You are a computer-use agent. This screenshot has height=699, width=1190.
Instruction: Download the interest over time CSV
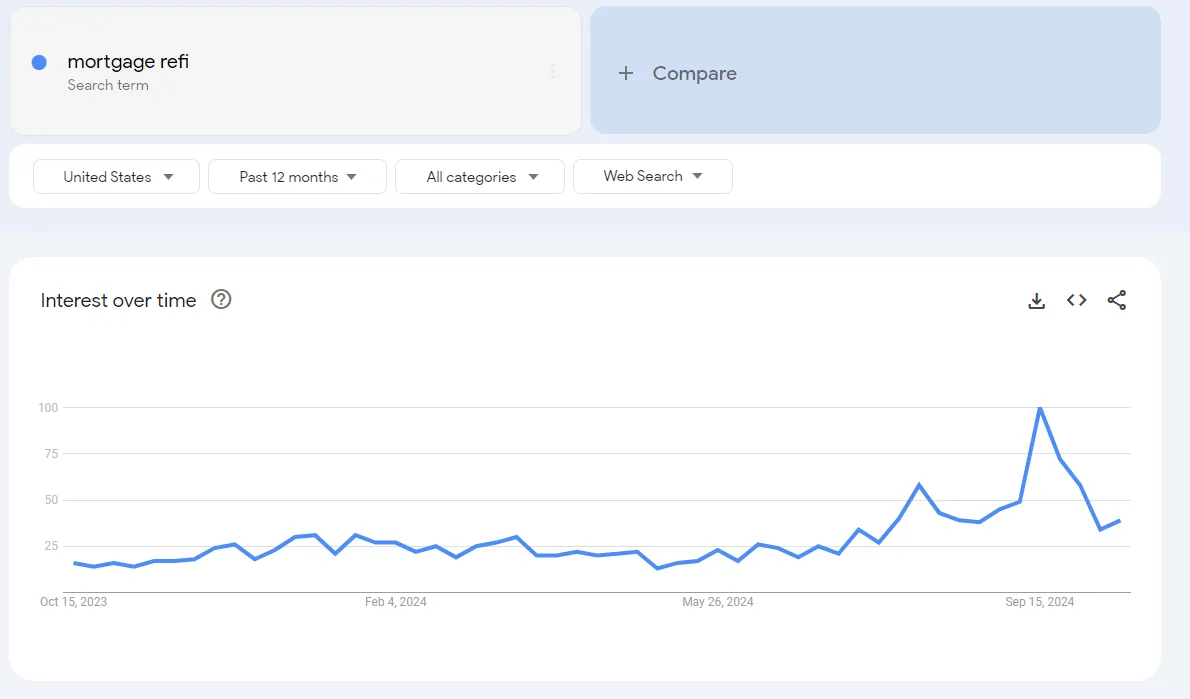1037,300
